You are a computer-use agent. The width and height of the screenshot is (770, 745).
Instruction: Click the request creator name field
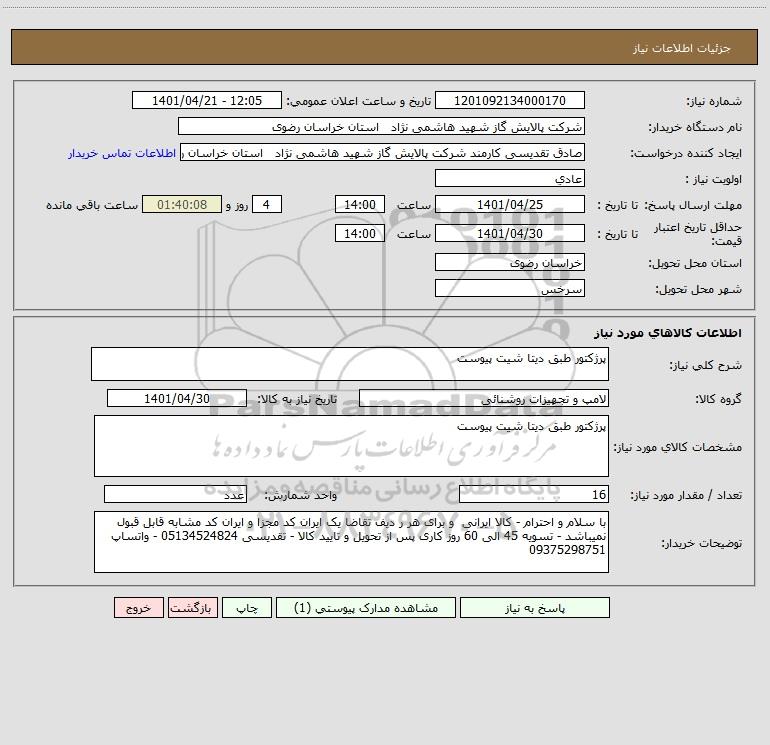click(383, 152)
